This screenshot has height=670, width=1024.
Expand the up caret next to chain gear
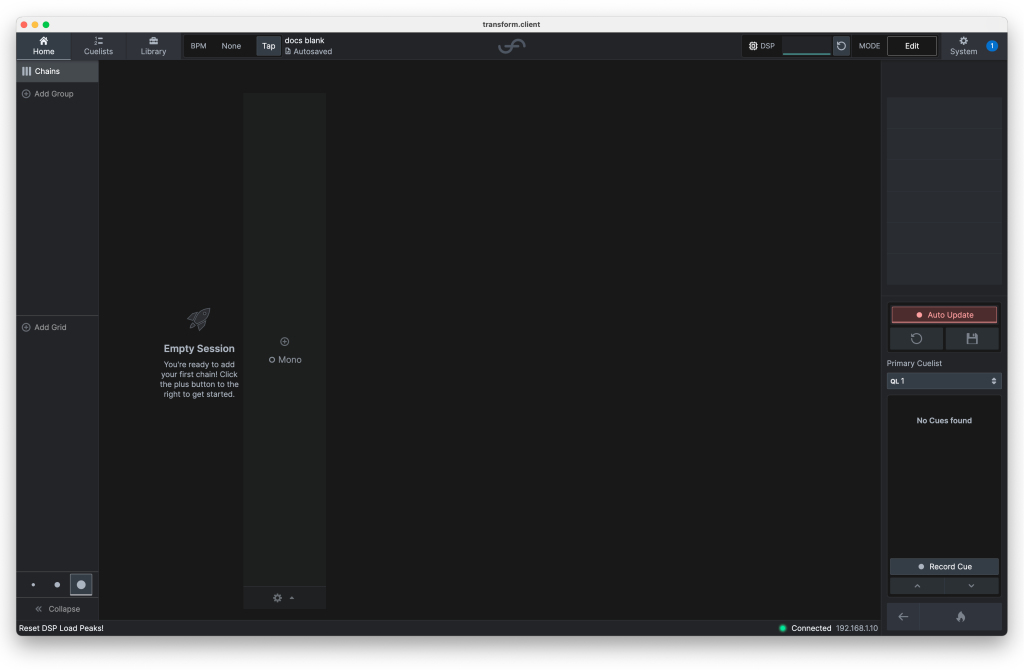[292, 598]
